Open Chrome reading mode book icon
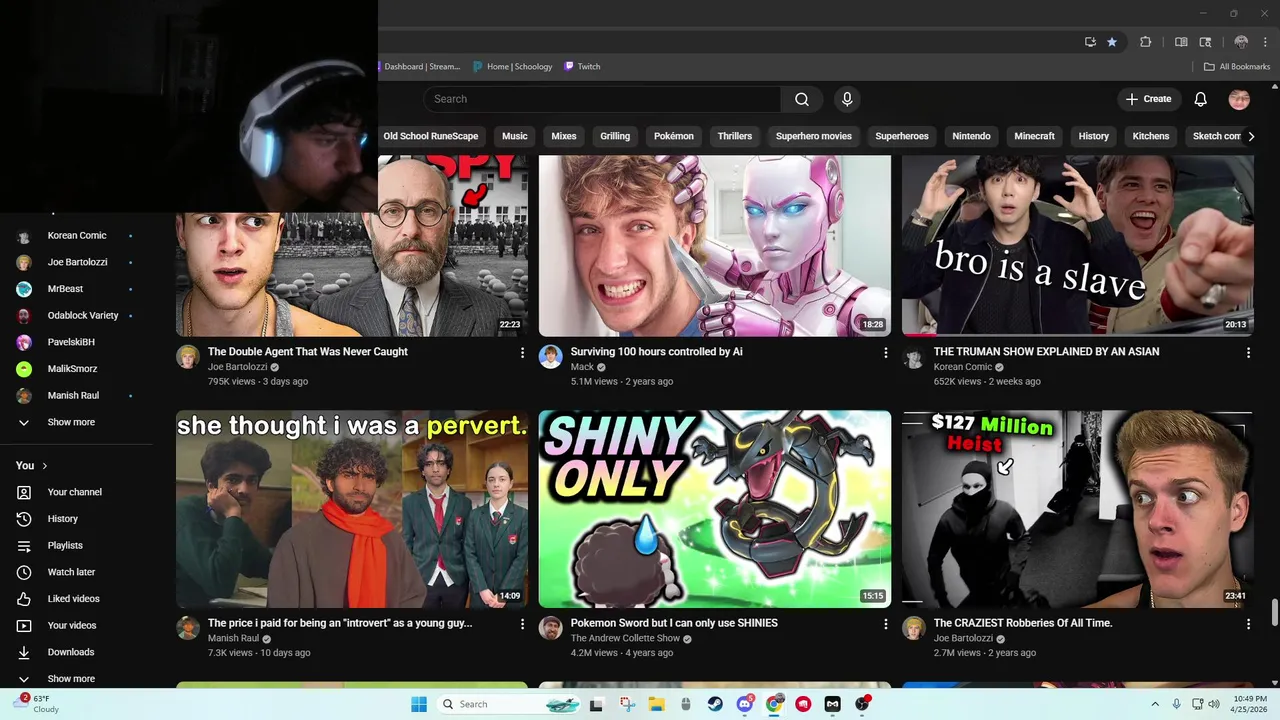 pos(1181,42)
